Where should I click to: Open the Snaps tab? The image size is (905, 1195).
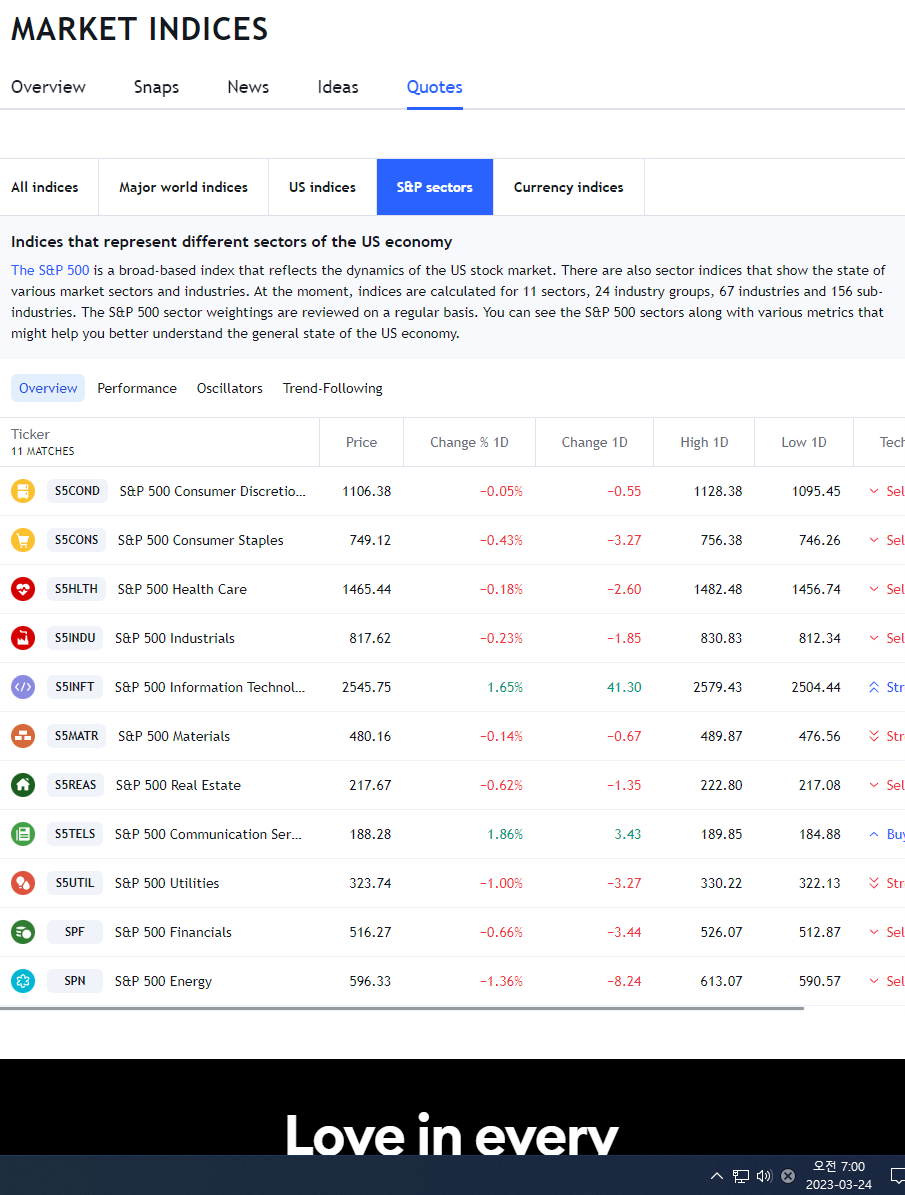[156, 87]
